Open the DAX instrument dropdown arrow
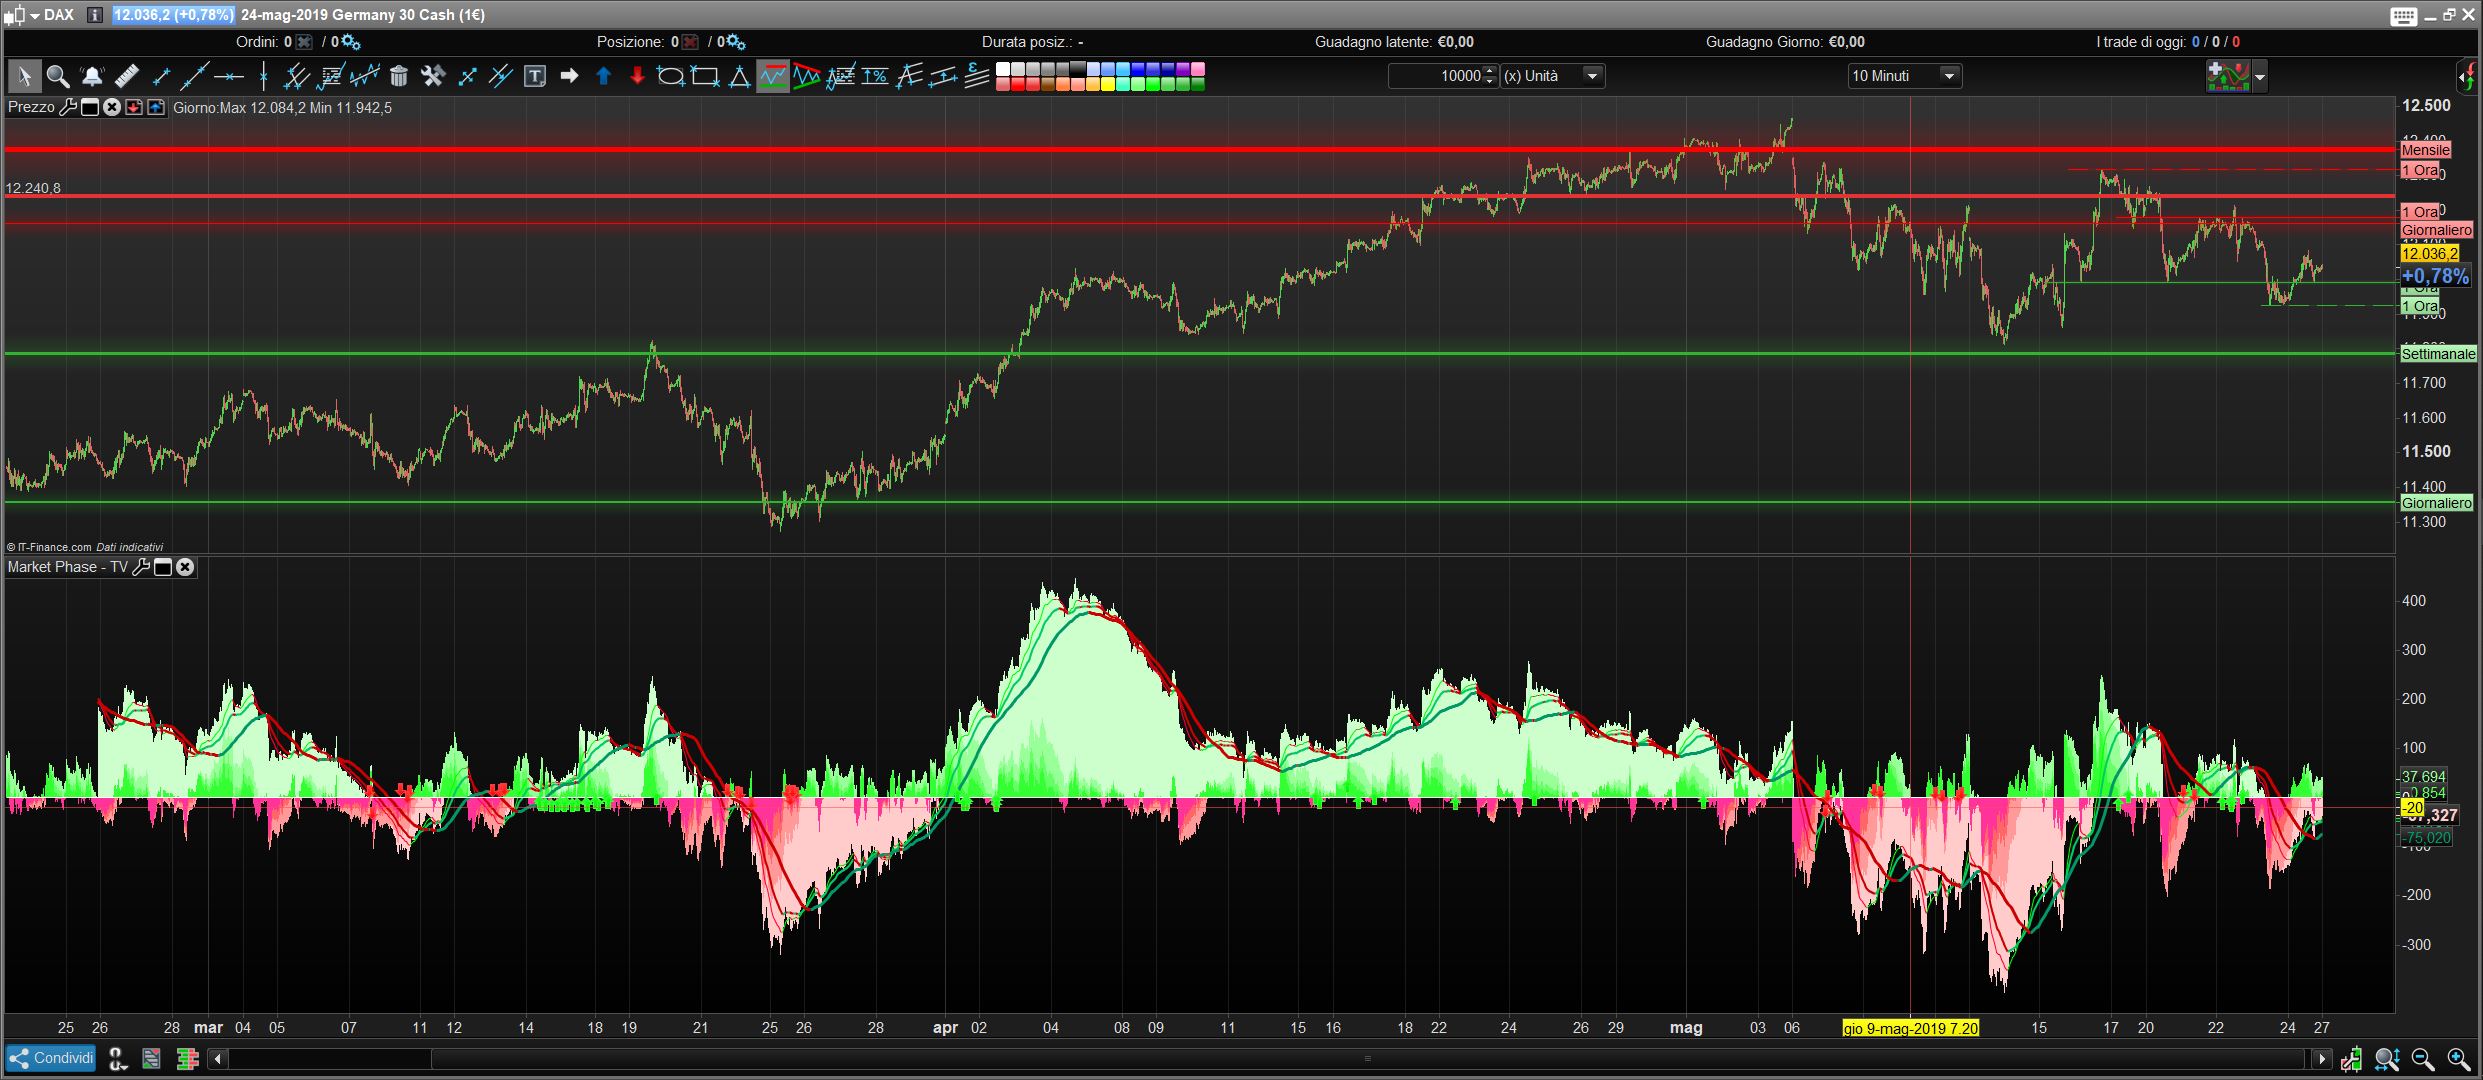This screenshot has width=2483, height=1080. (x=34, y=16)
